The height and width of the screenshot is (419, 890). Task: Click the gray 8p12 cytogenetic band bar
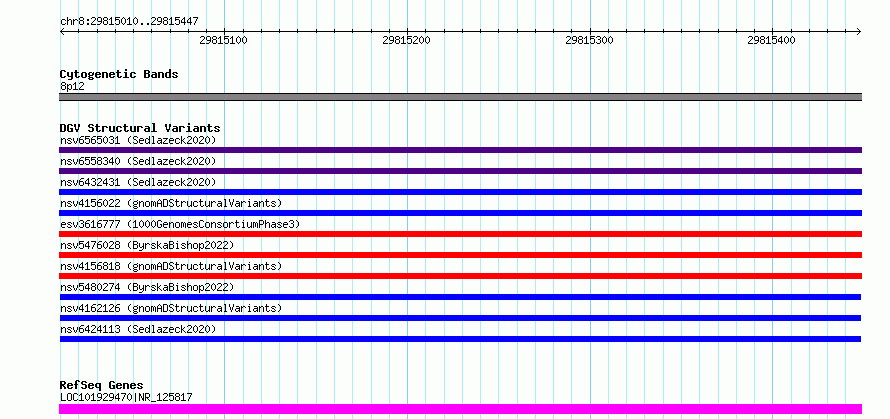[460, 97]
